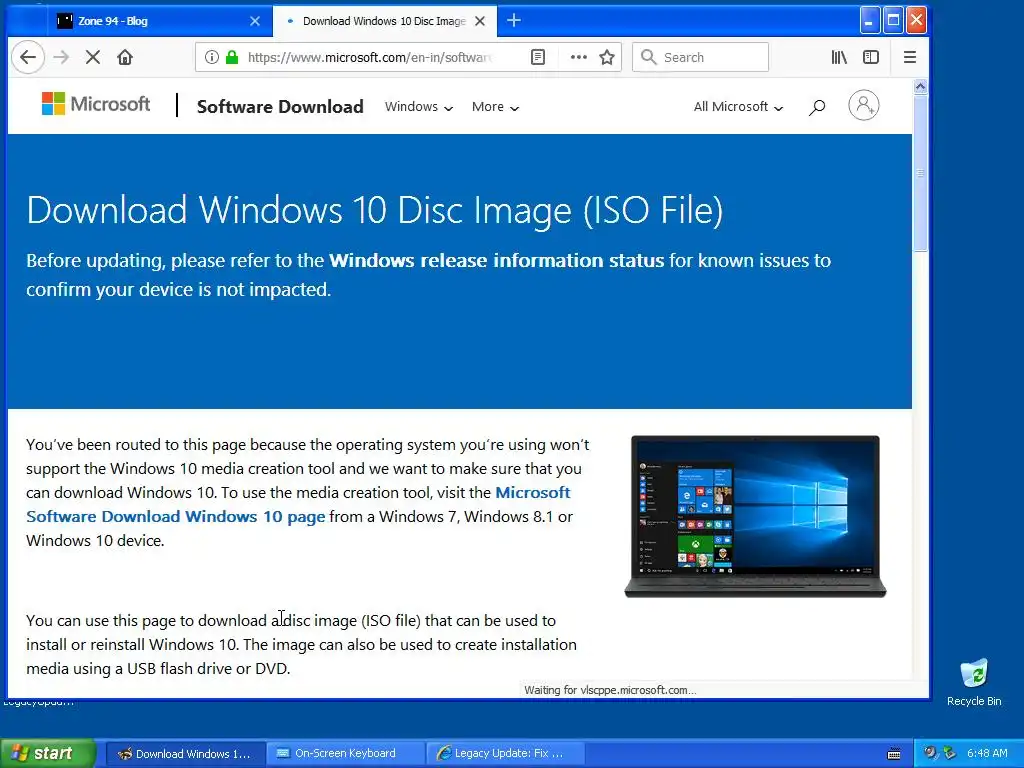Open Windows release information status link

pyautogui.click(x=496, y=261)
